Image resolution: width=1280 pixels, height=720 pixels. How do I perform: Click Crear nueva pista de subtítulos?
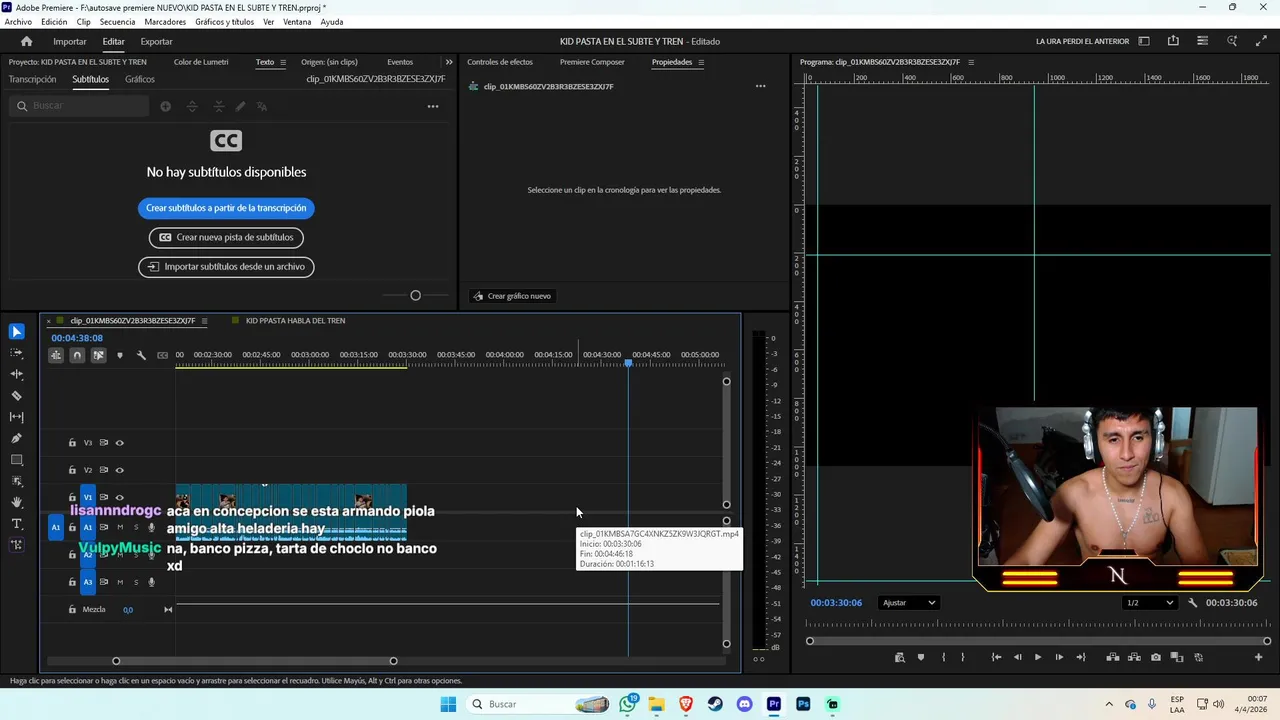point(226,238)
